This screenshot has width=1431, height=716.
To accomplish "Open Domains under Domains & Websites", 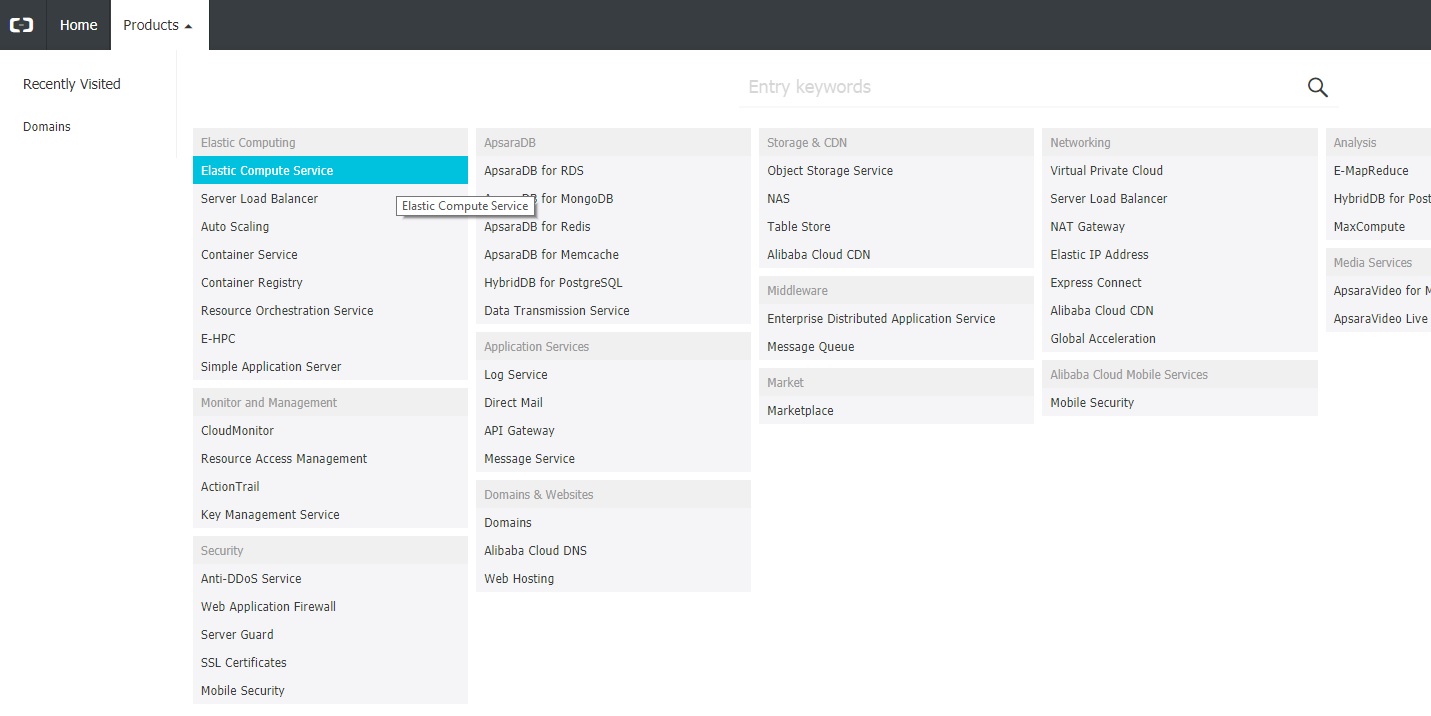I will [x=613, y=522].
